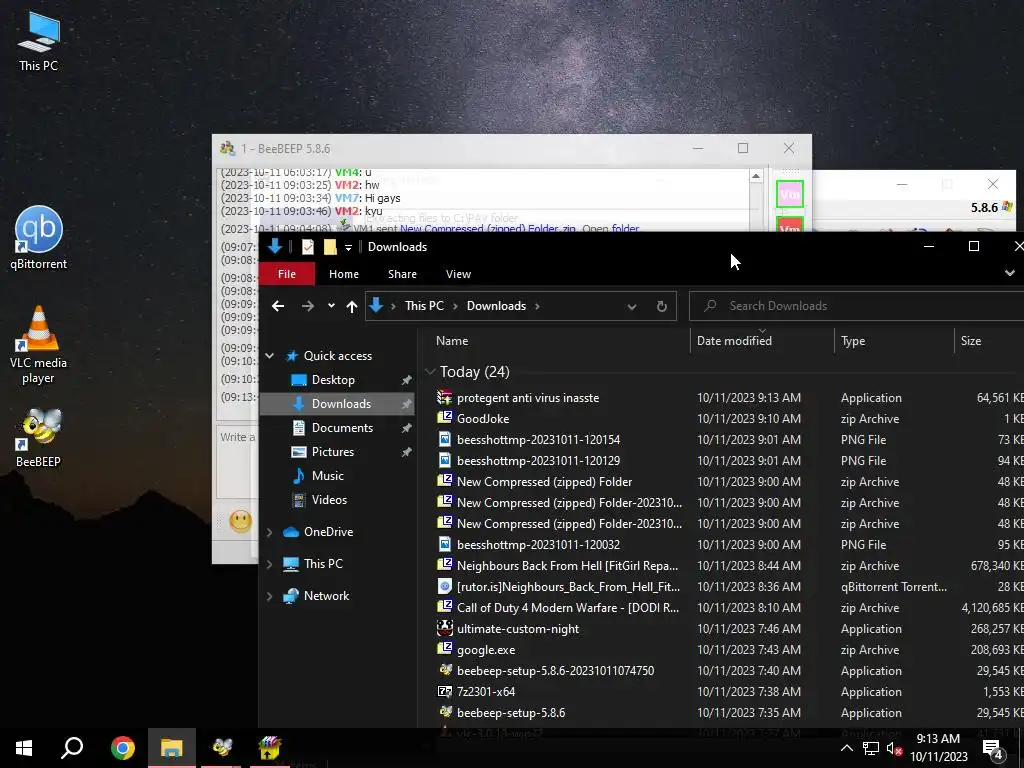This screenshot has height=768, width=1024.
Task: Refresh the Downloads folder view
Action: pyautogui.click(x=662, y=306)
